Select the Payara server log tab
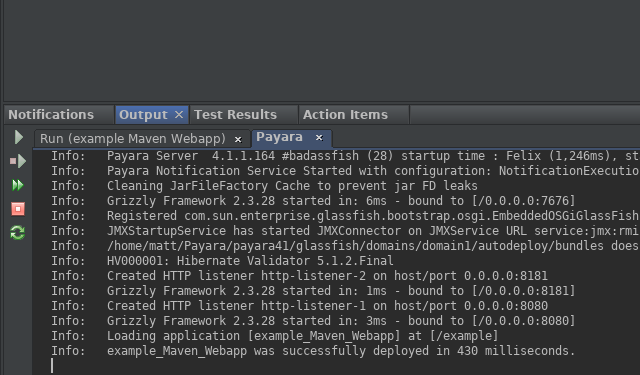The image size is (640, 375). 280,137
